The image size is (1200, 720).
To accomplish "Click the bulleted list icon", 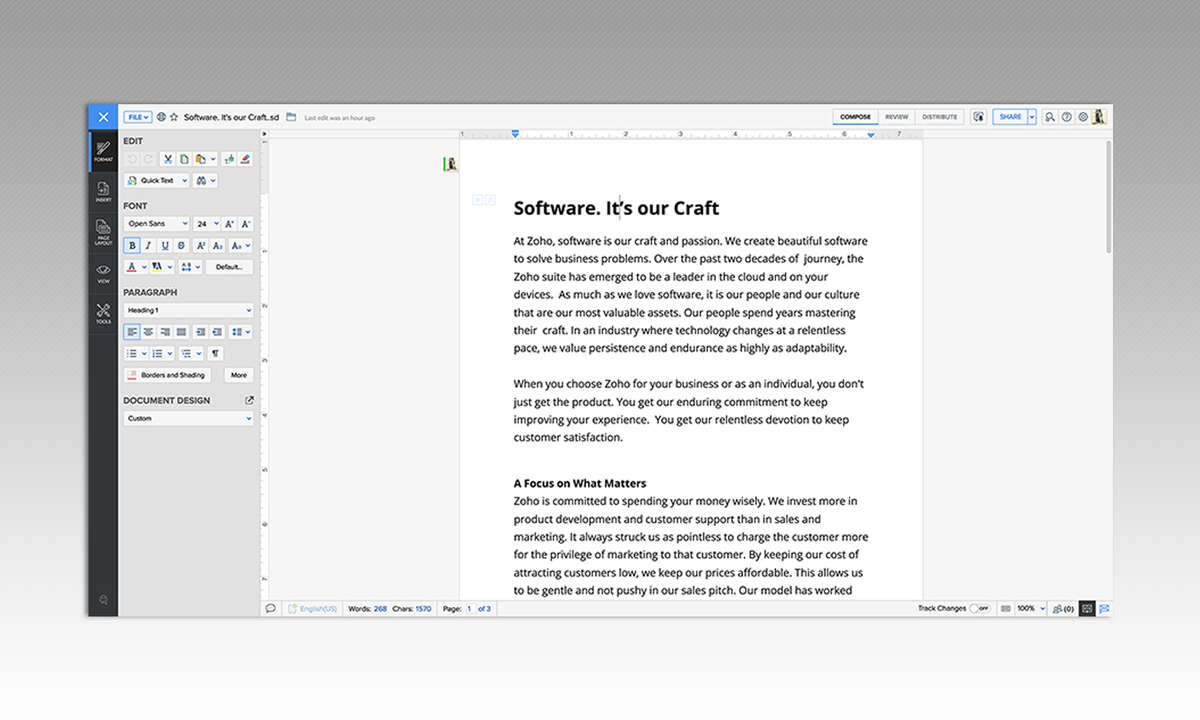I will [x=132, y=353].
